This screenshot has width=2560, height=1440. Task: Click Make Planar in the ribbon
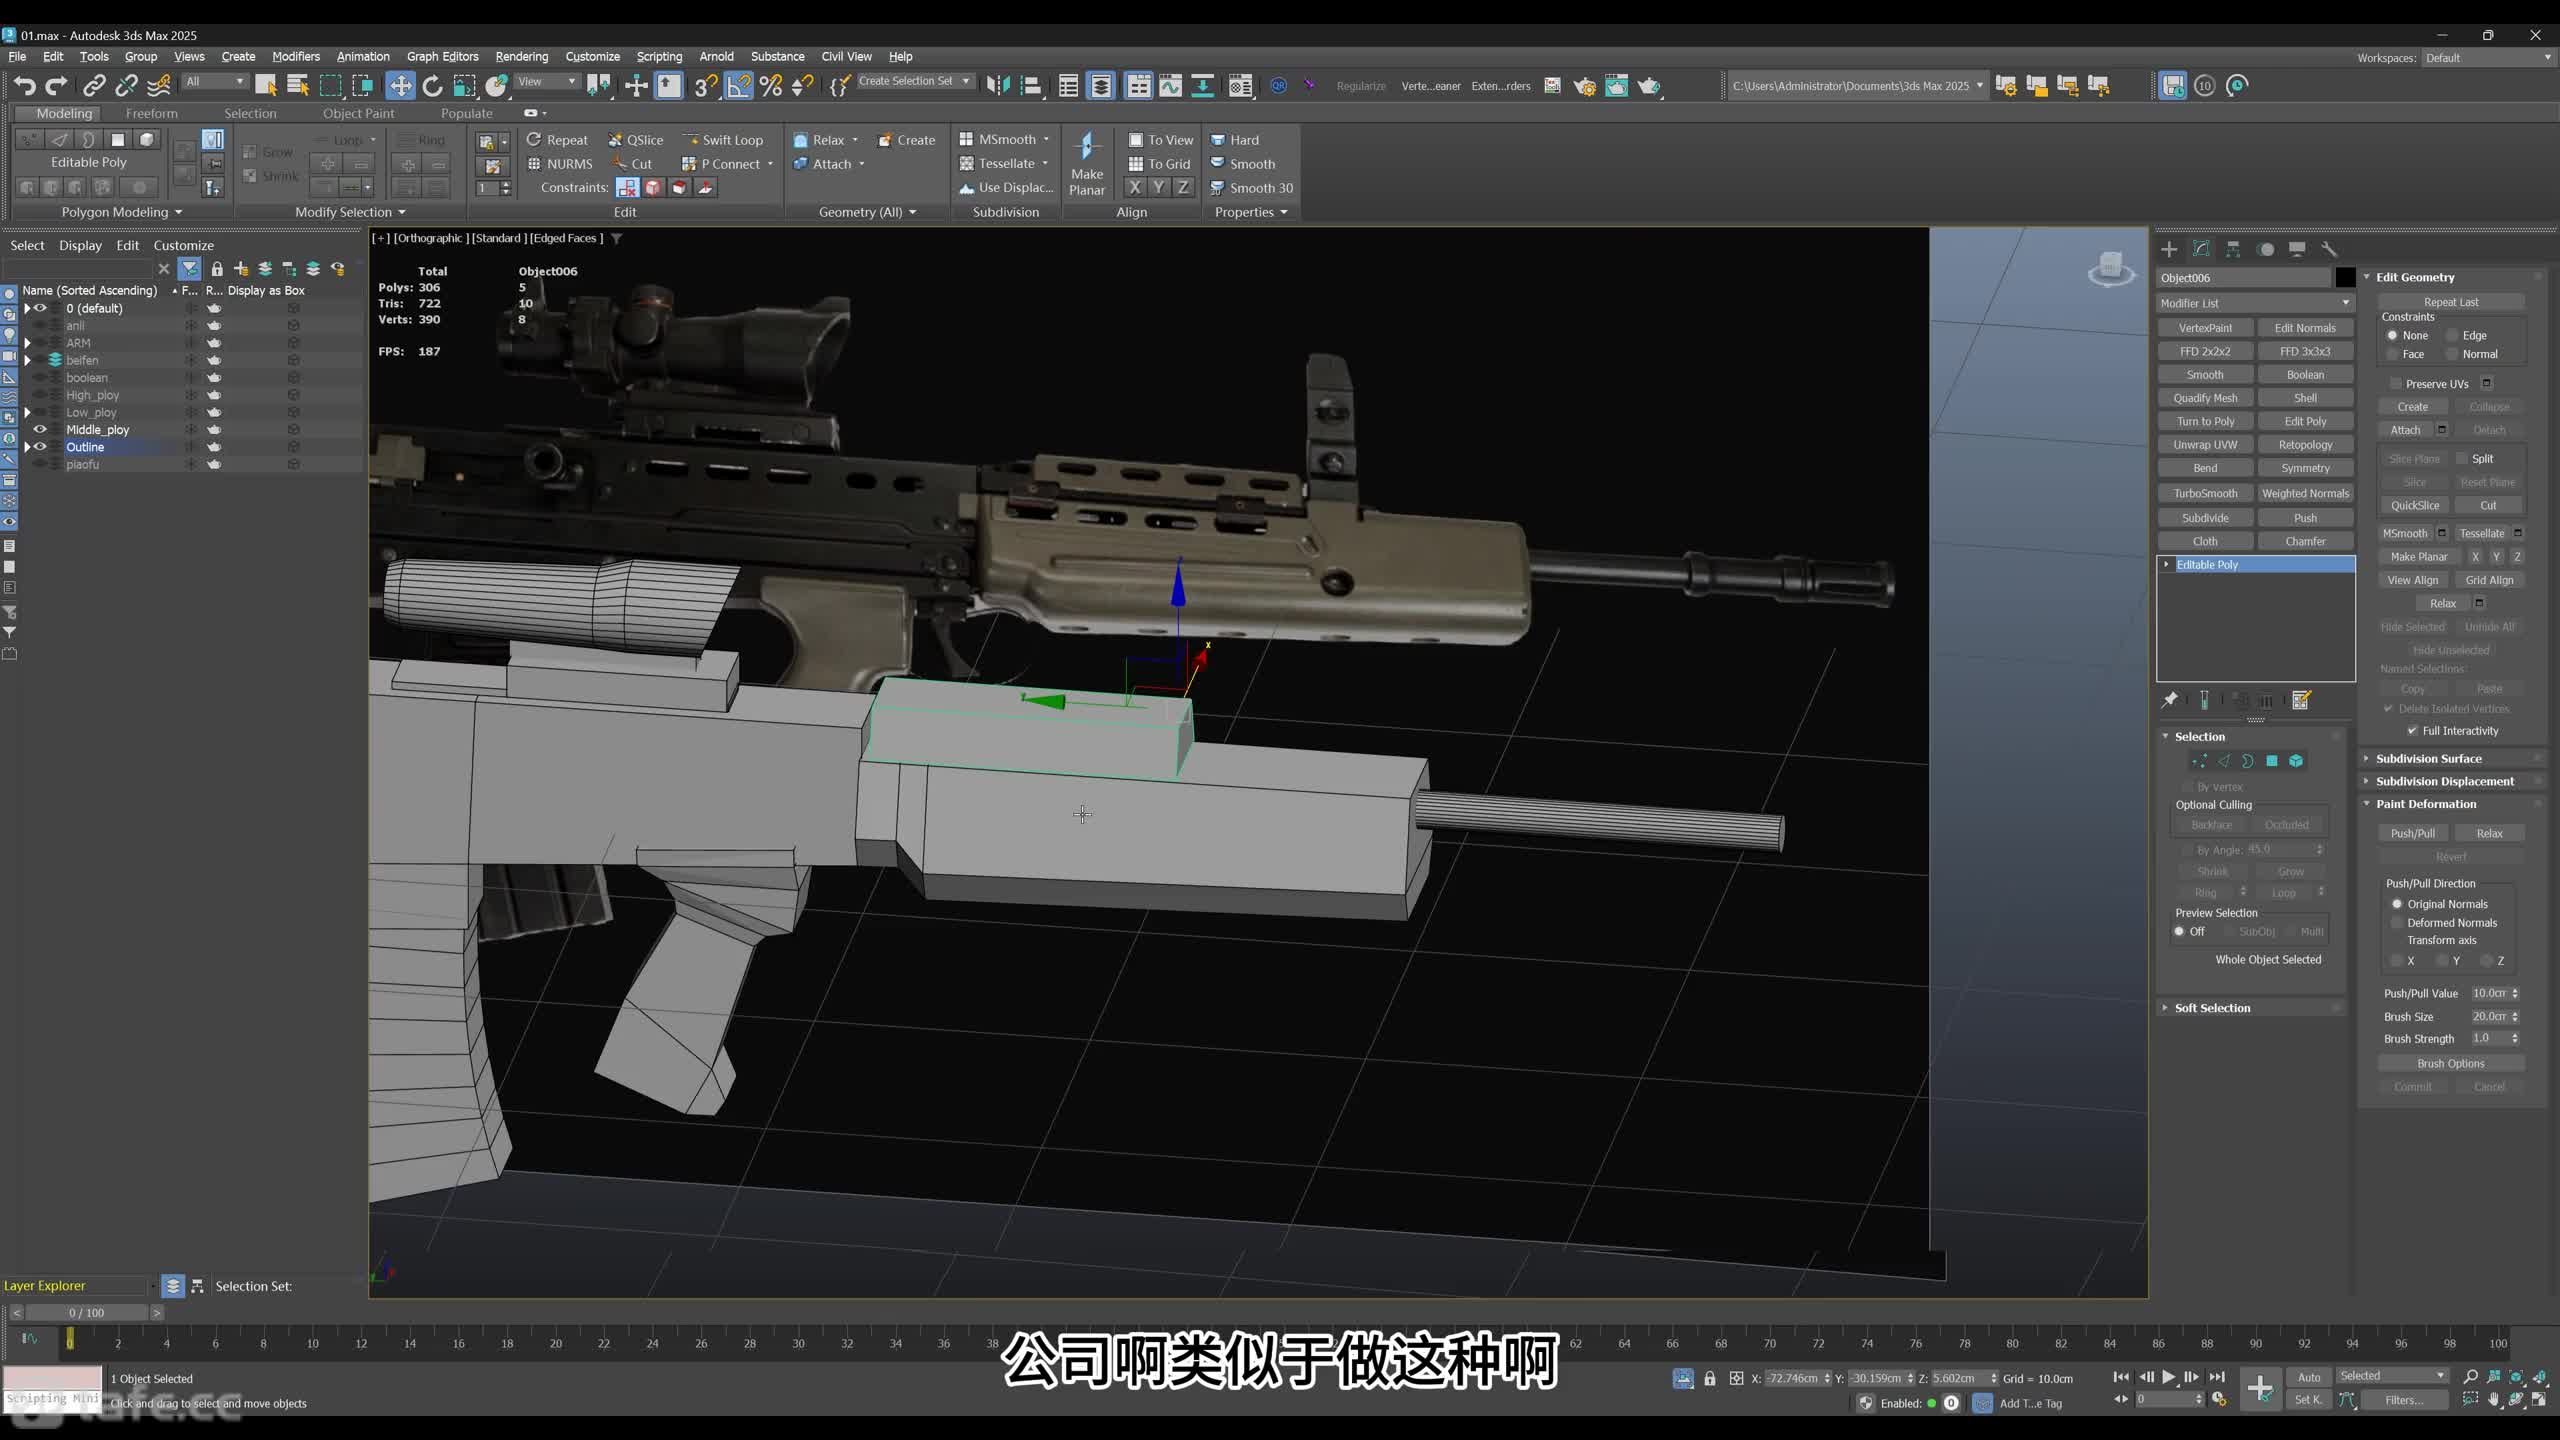coord(1087,163)
